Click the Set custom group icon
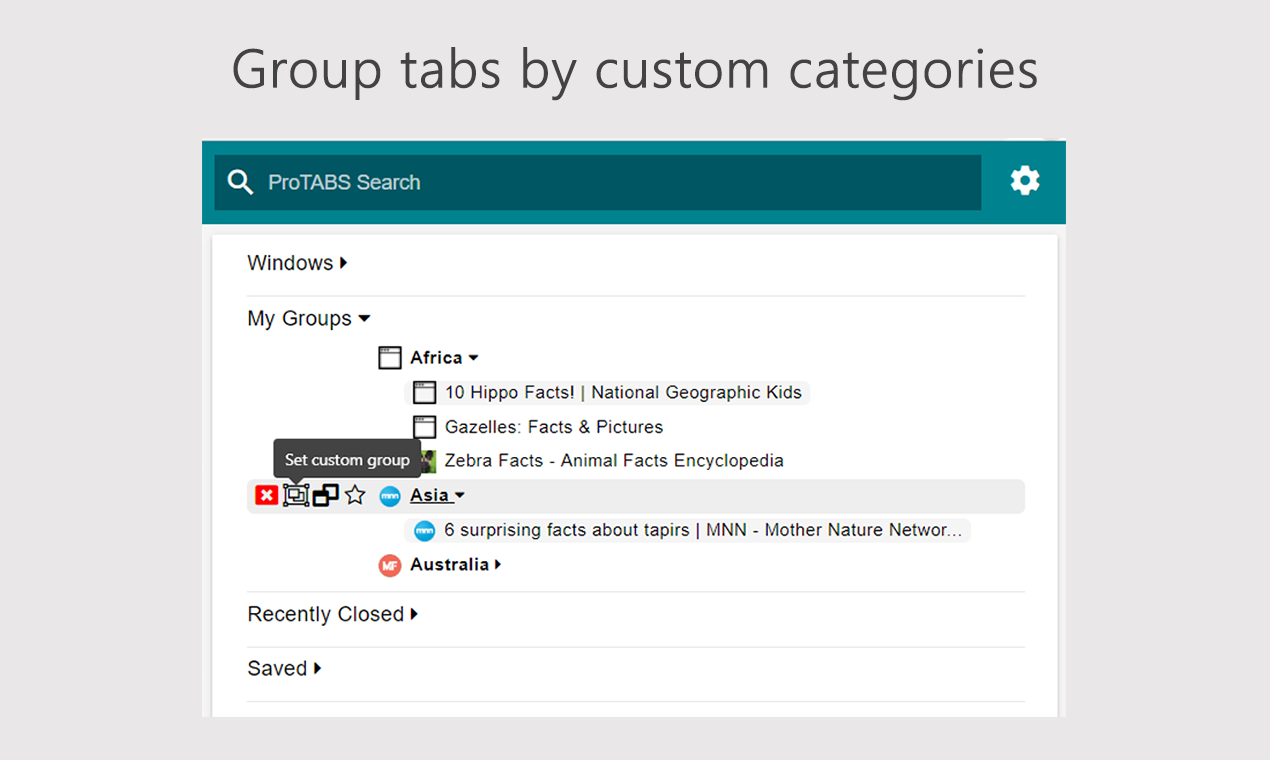 coord(296,495)
